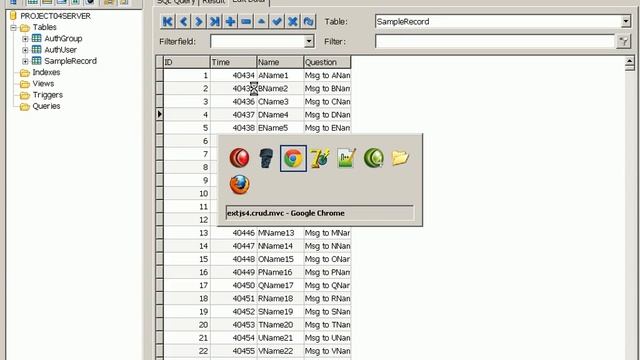The image size is (640, 360).
Task: Select Firefox icon in task switcher
Action: click(x=240, y=184)
